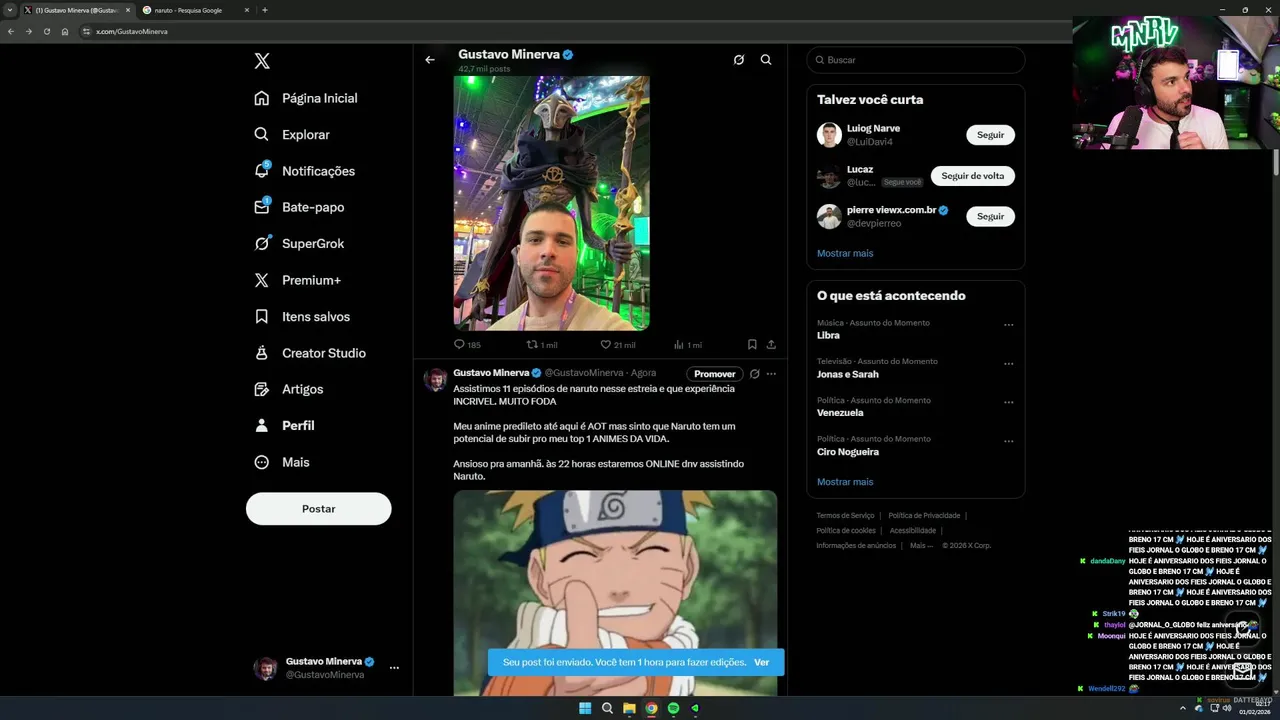Screen dimensions: 1280x720
Task: Open Termos de Serviço link
Action: point(846,516)
